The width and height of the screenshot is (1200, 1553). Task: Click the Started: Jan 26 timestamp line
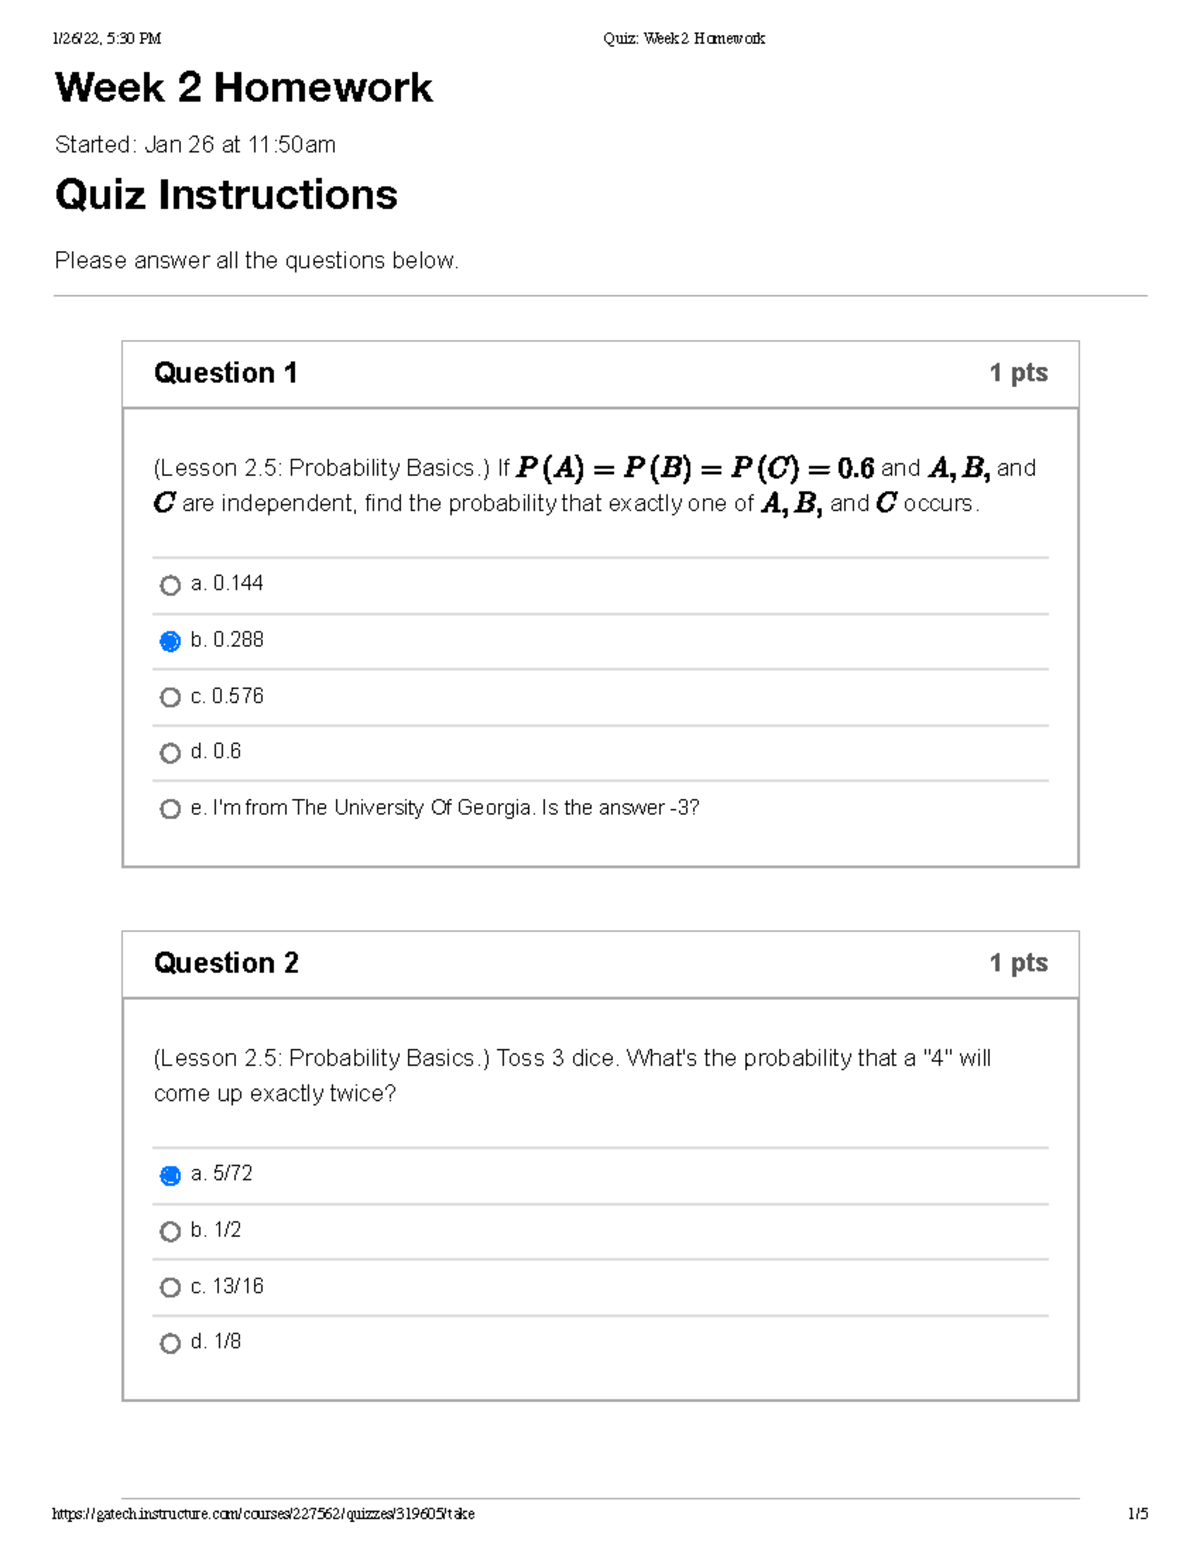[195, 145]
